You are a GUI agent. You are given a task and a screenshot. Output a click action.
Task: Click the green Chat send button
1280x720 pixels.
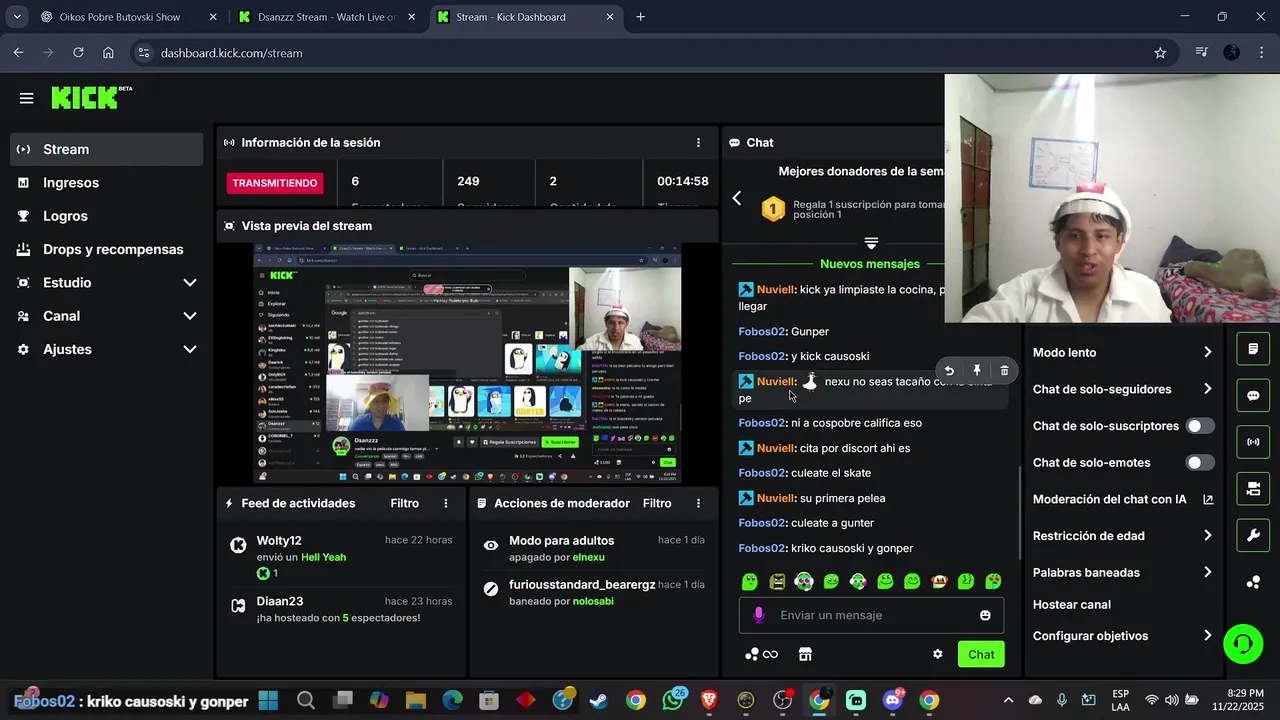coord(981,654)
